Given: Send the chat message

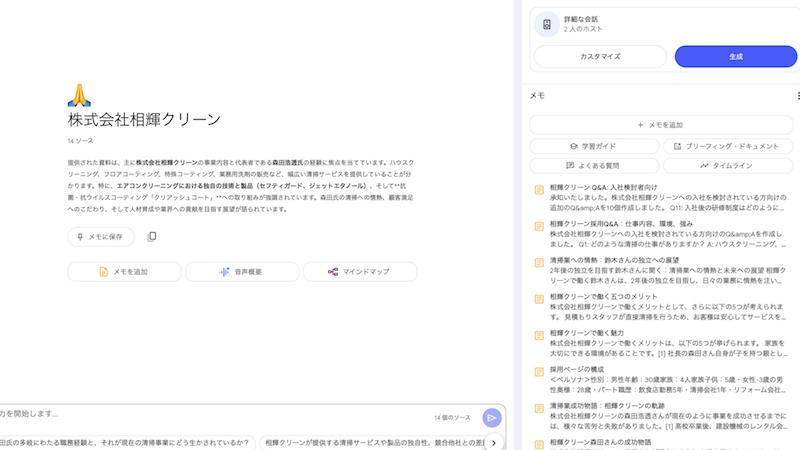Looking at the screenshot, I should pos(492,418).
